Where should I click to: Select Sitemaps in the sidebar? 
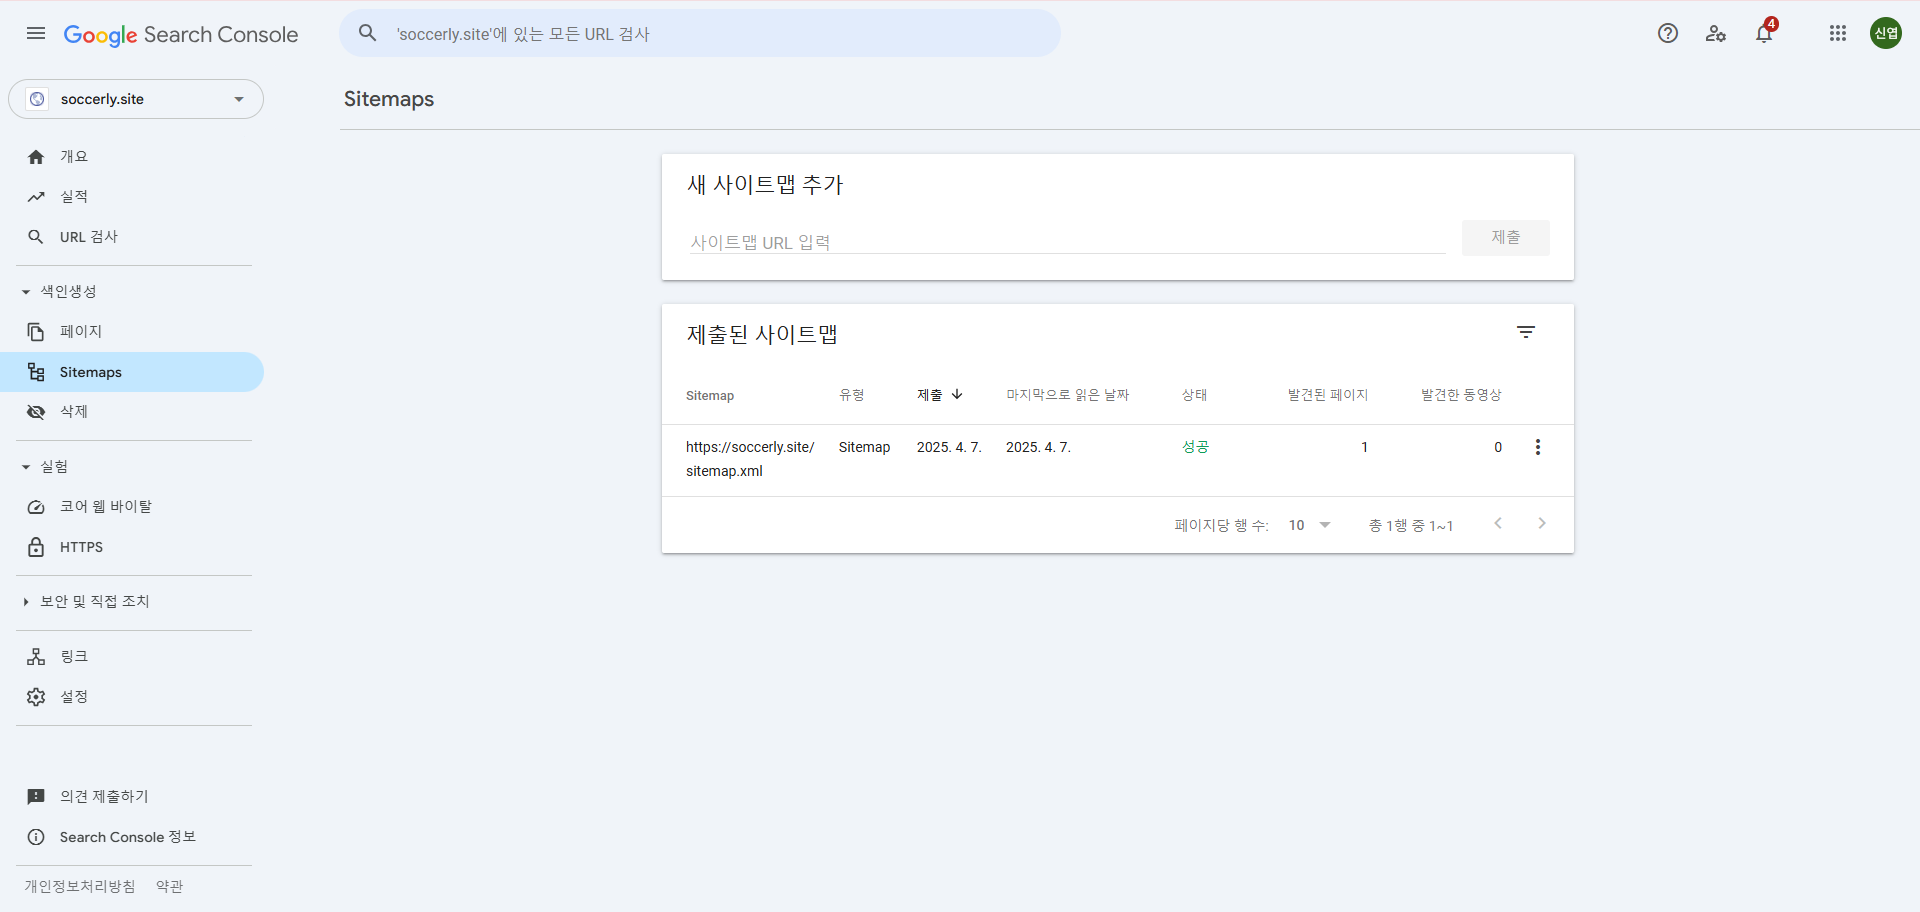coord(132,372)
